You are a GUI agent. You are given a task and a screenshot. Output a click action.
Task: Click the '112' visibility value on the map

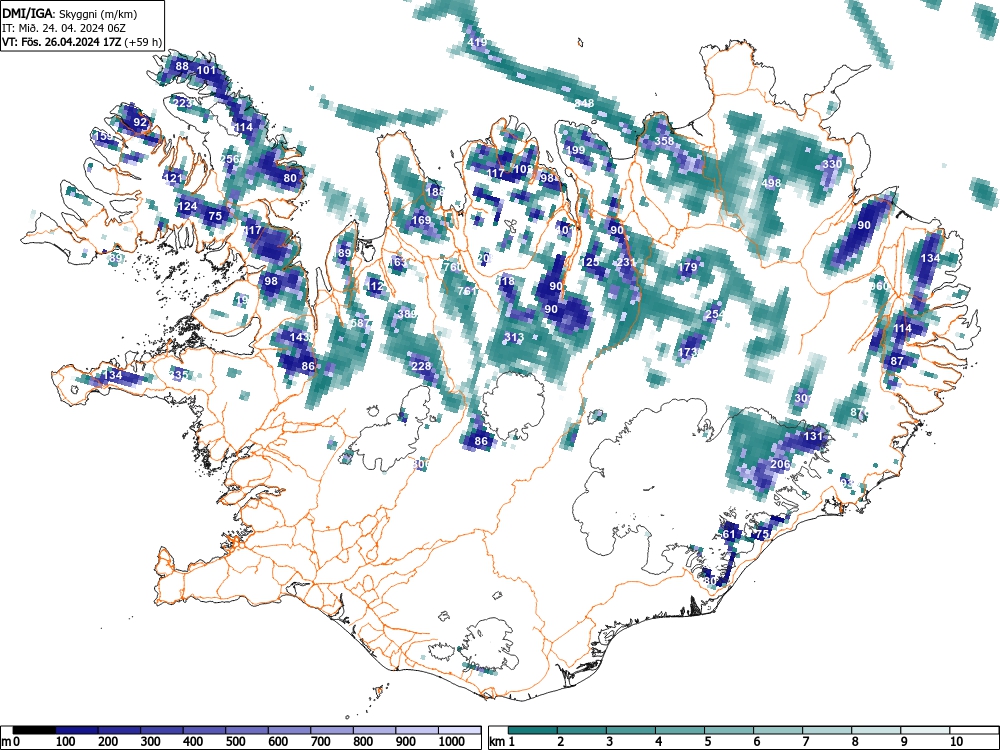coord(374,286)
